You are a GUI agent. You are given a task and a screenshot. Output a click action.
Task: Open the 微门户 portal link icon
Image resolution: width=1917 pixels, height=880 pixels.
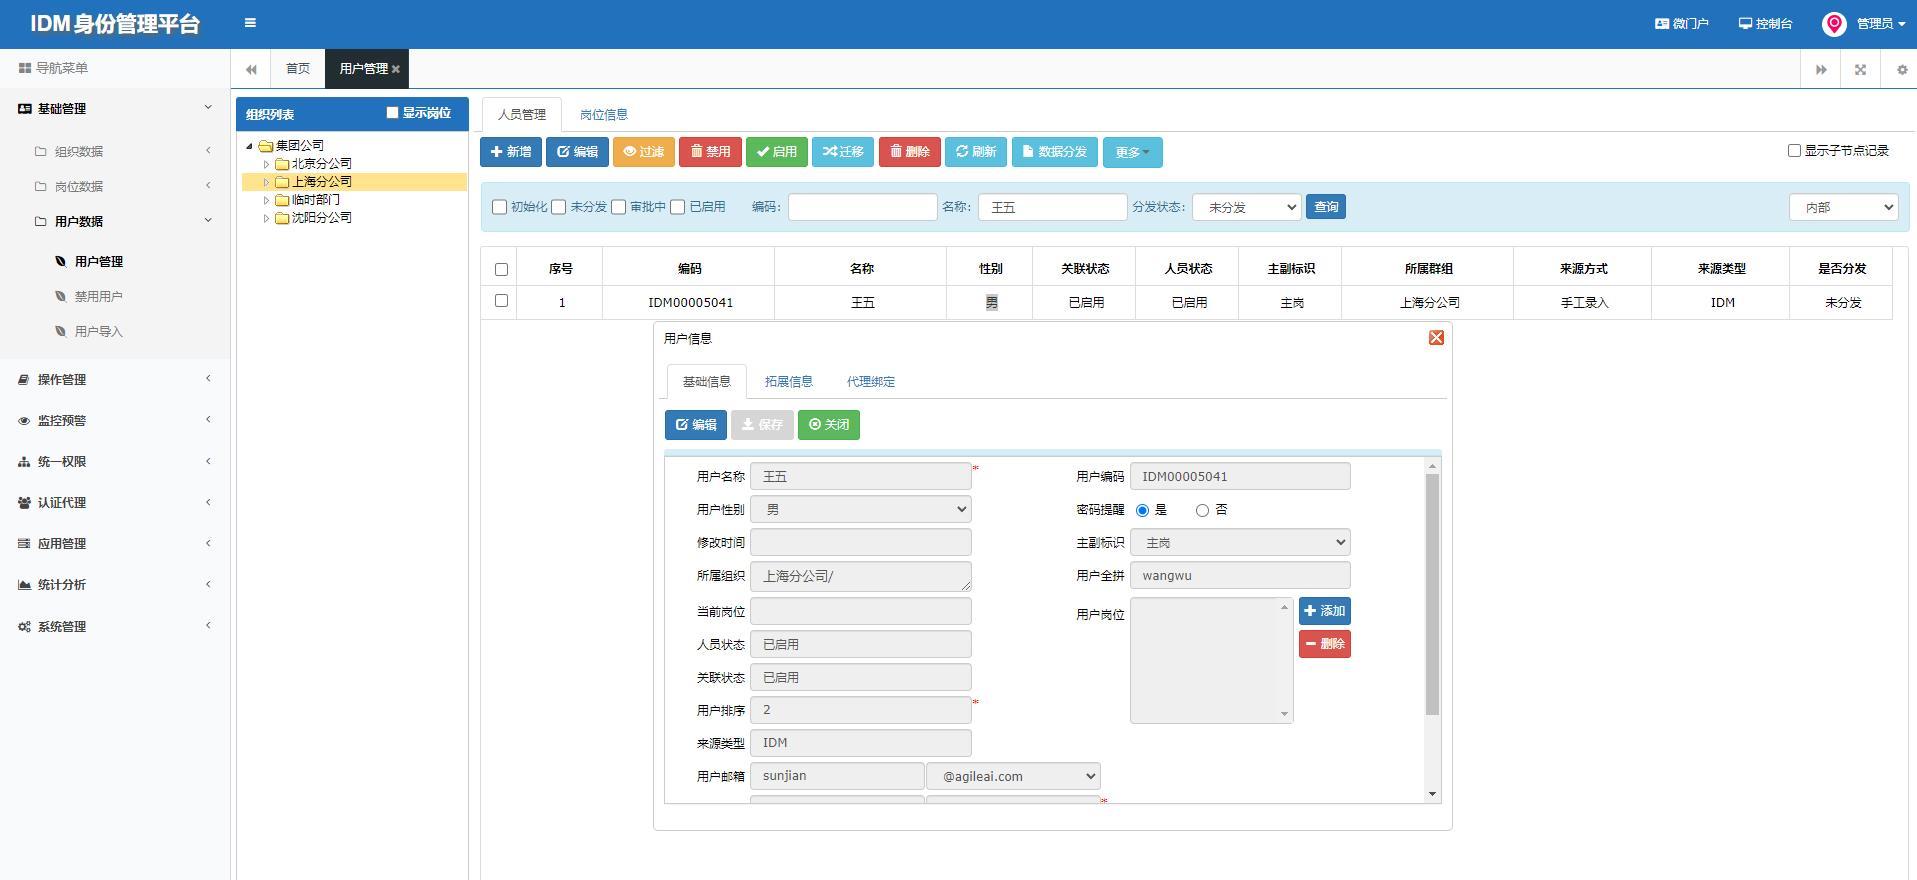tap(1661, 23)
